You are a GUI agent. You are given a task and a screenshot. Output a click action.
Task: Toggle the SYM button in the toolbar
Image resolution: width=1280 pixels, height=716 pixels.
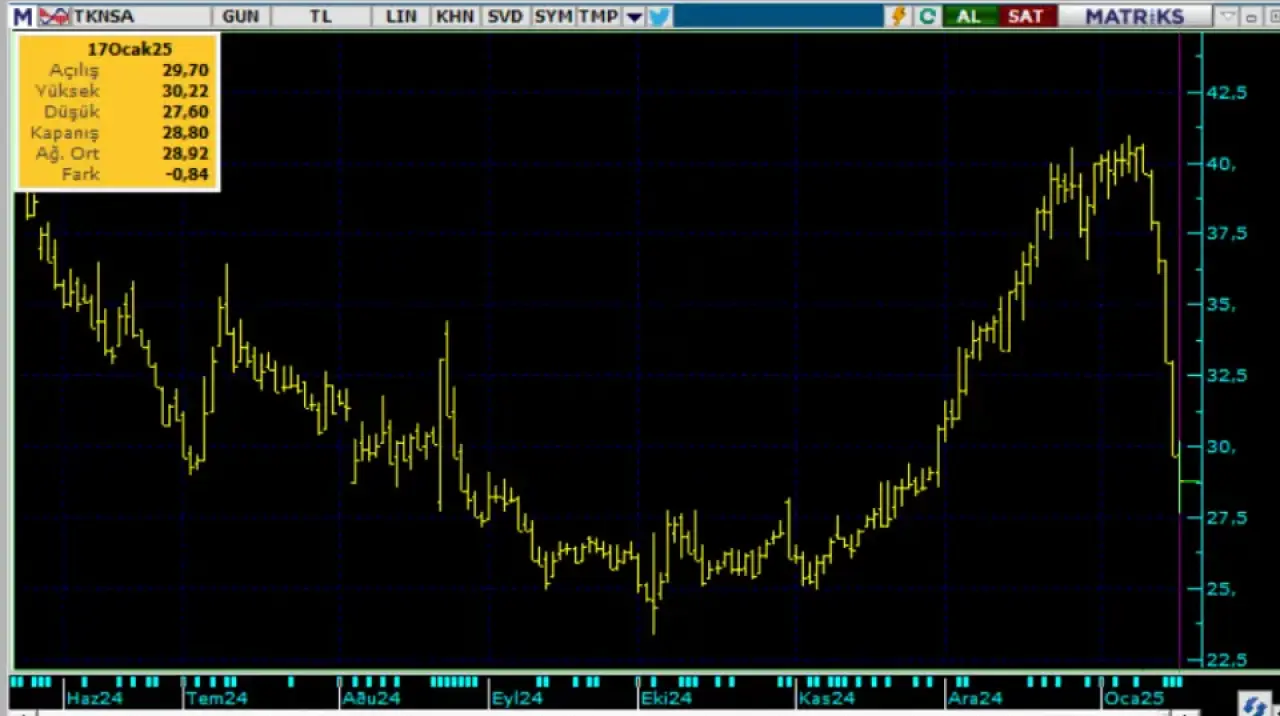click(x=553, y=16)
